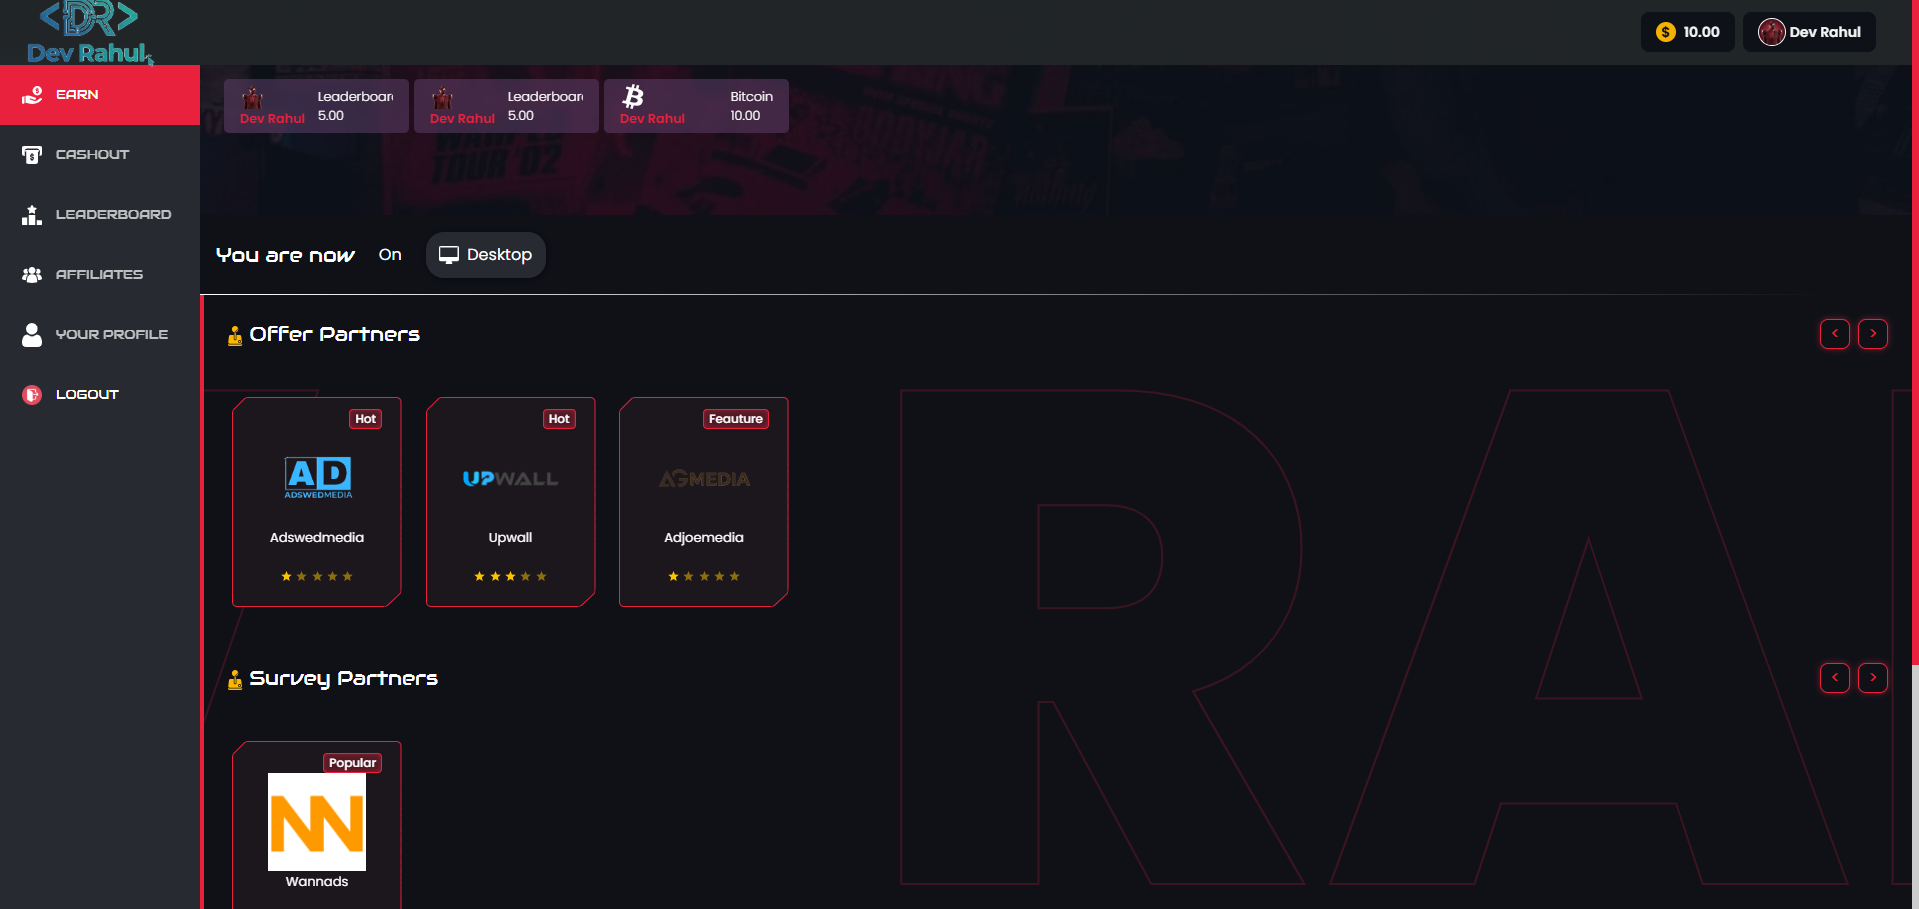Click the first Leaderboard activity entry
This screenshot has height=909, width=1919.
pyautogui.click(x=316, y=106)
